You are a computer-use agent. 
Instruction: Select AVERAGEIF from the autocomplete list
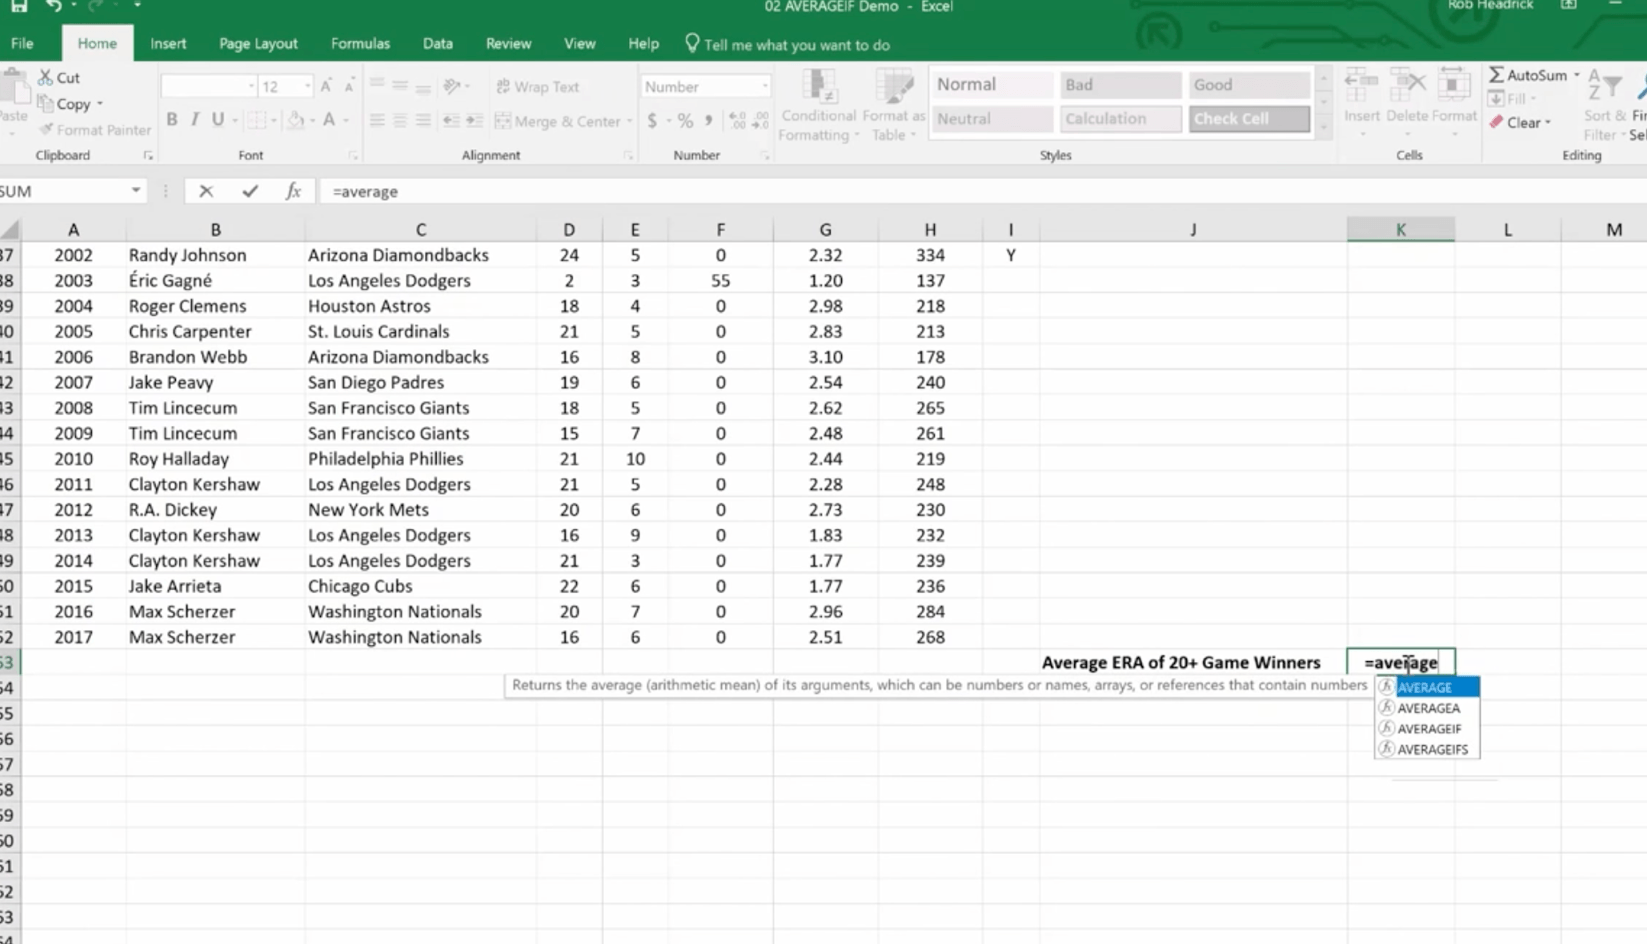[1428, 729]
